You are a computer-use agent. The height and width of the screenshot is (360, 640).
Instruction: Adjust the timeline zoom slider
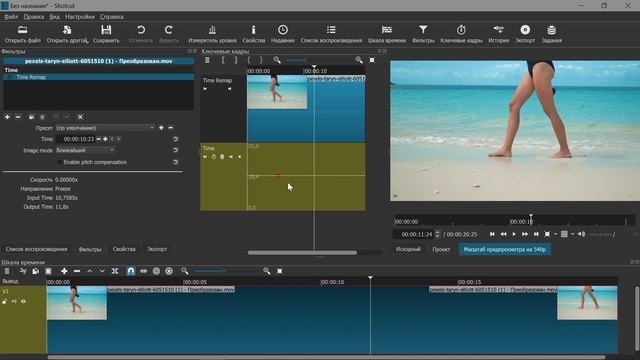coord(227,271)
